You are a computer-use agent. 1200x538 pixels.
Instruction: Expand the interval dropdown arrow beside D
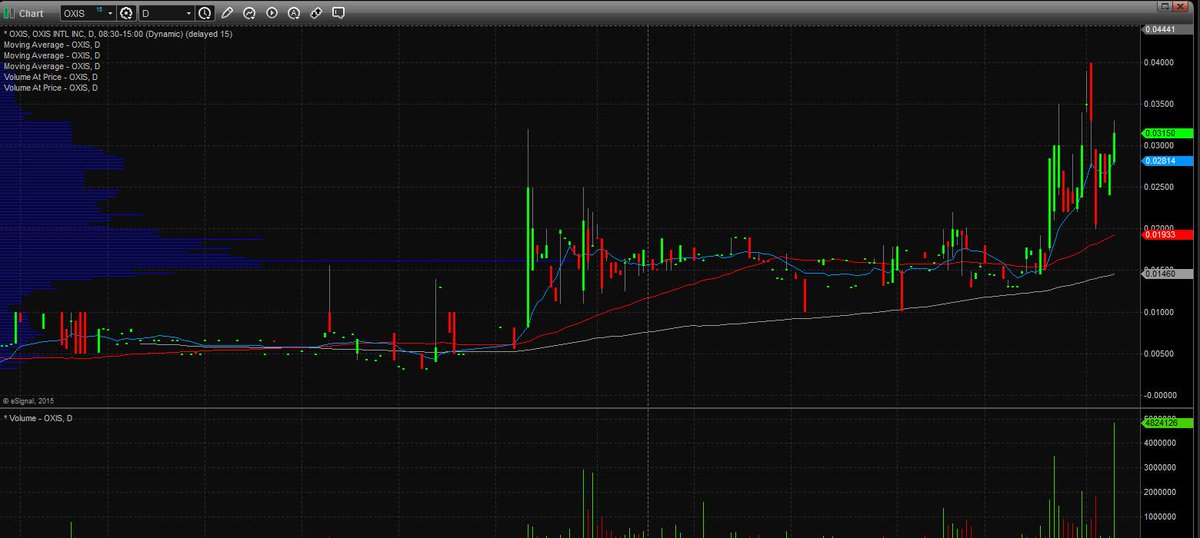click(190, 14)
